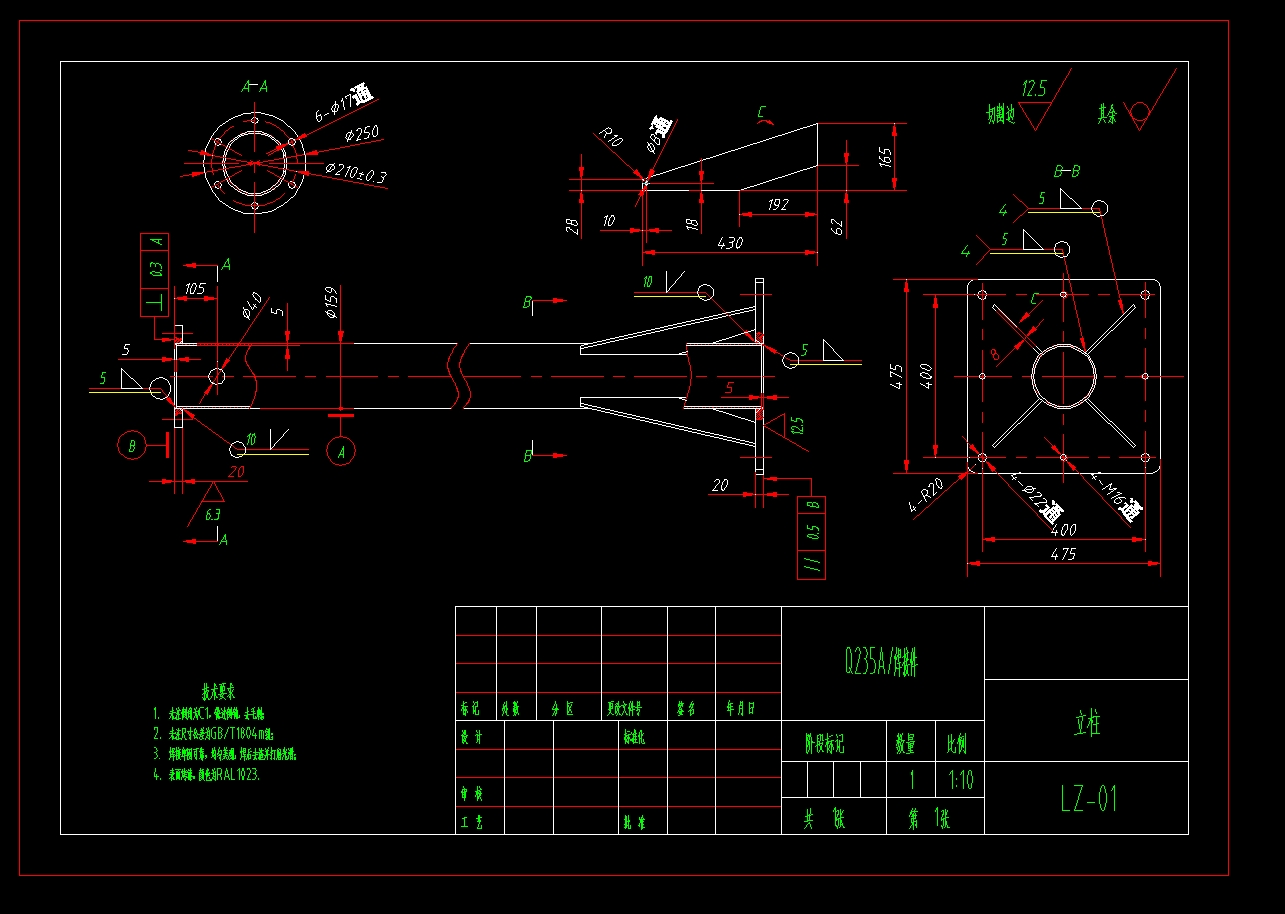Select the "标准化" label in title block

634,737
